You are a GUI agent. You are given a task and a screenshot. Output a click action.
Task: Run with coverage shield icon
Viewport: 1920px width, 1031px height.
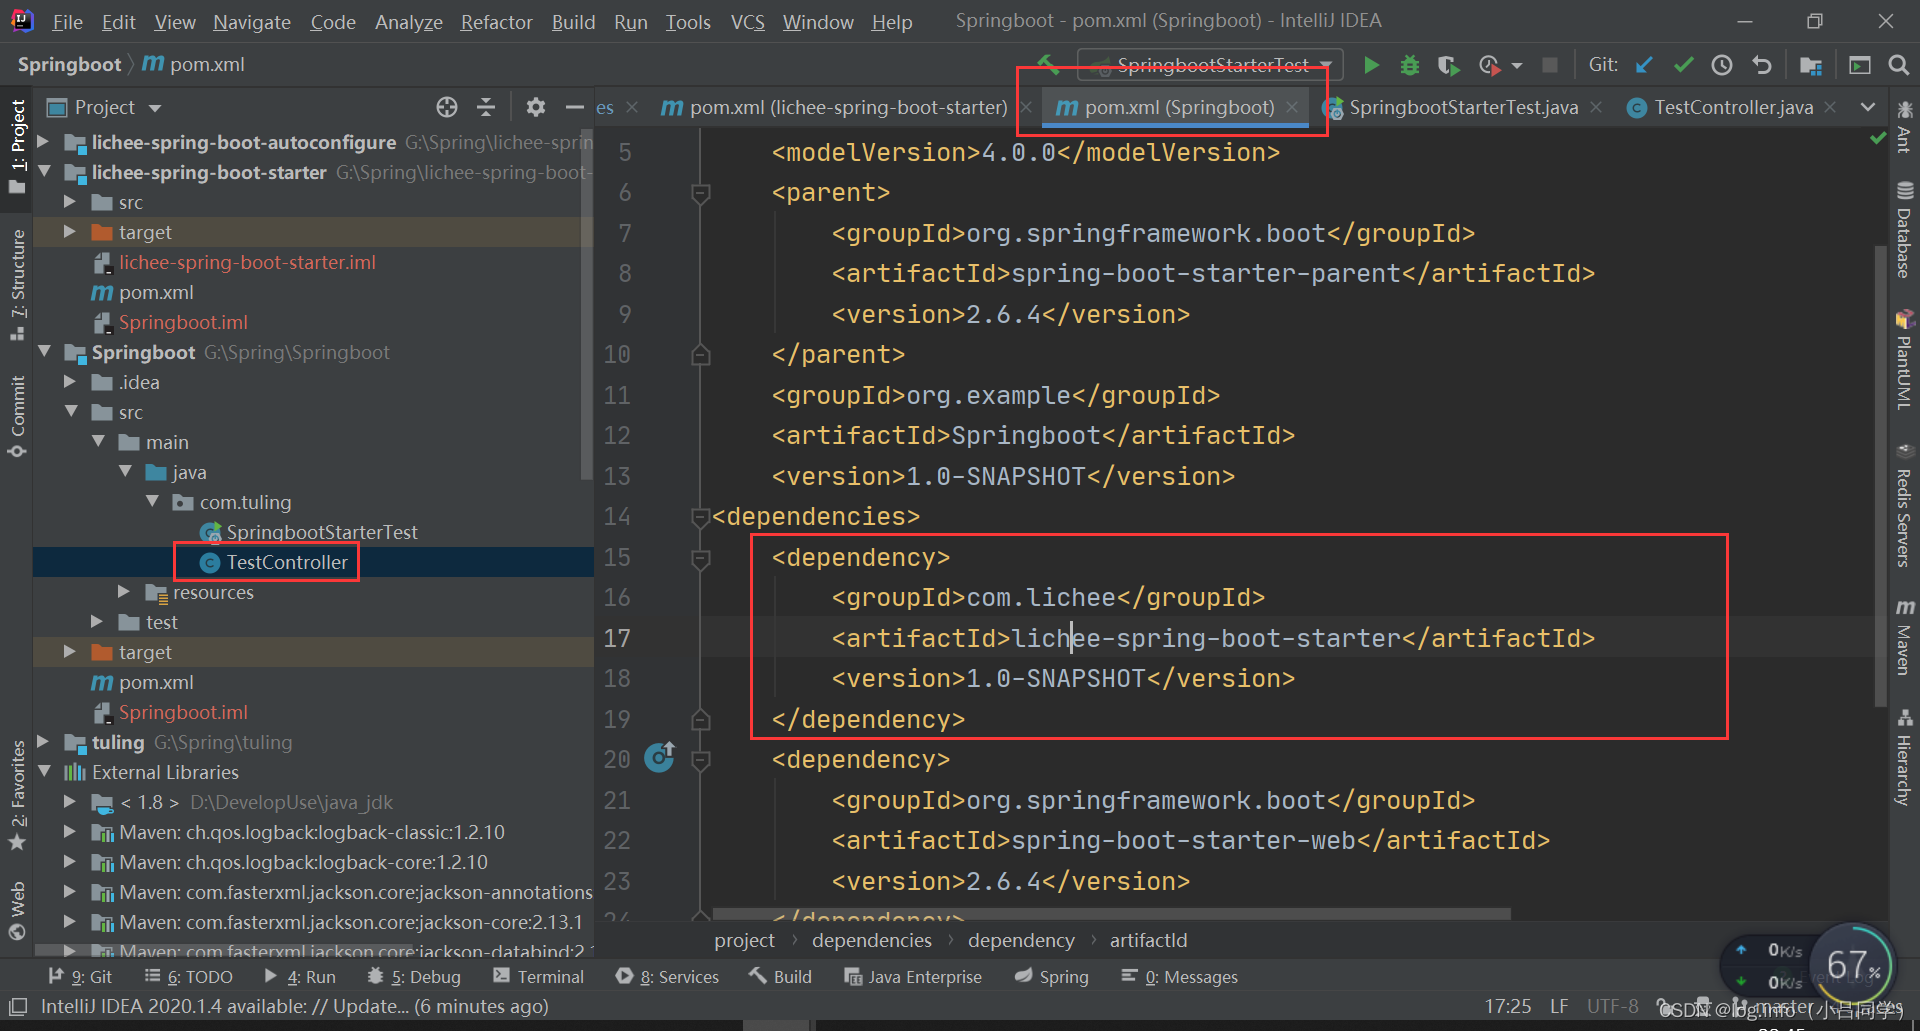[x=1448, y=65]
